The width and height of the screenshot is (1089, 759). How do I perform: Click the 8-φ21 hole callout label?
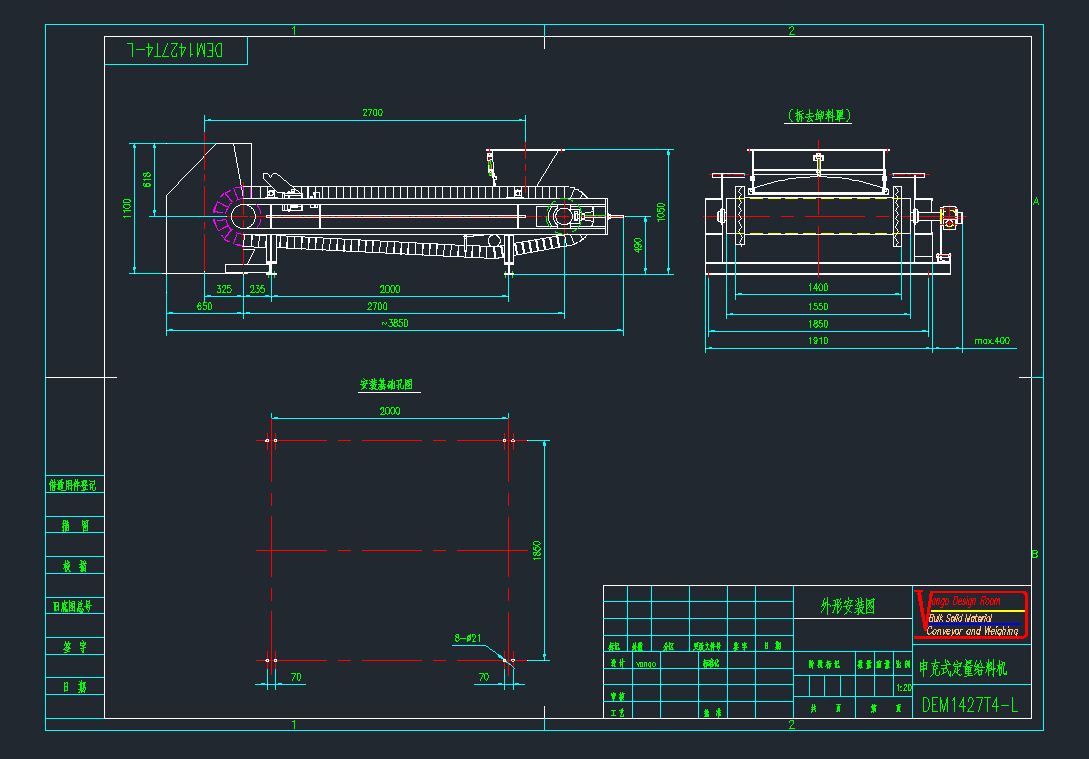(x=468, y=637)
